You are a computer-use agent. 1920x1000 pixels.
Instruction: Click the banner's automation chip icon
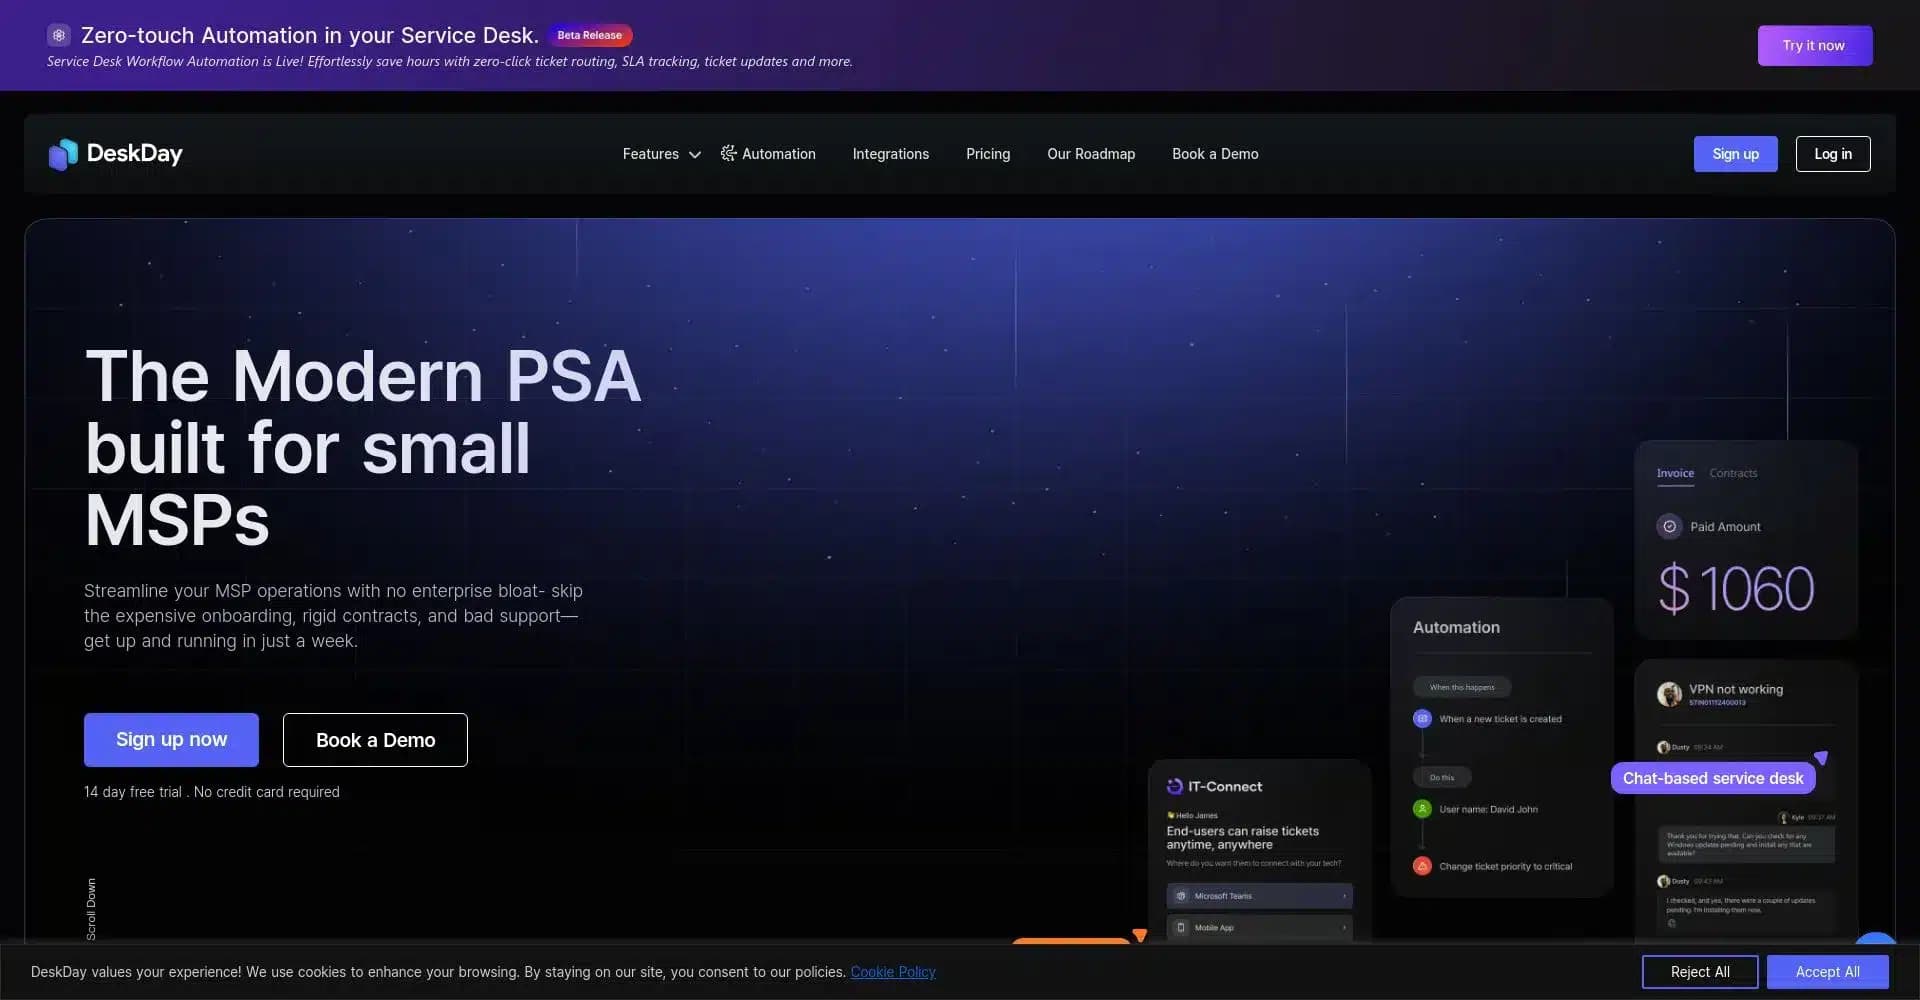pos(59,35)
